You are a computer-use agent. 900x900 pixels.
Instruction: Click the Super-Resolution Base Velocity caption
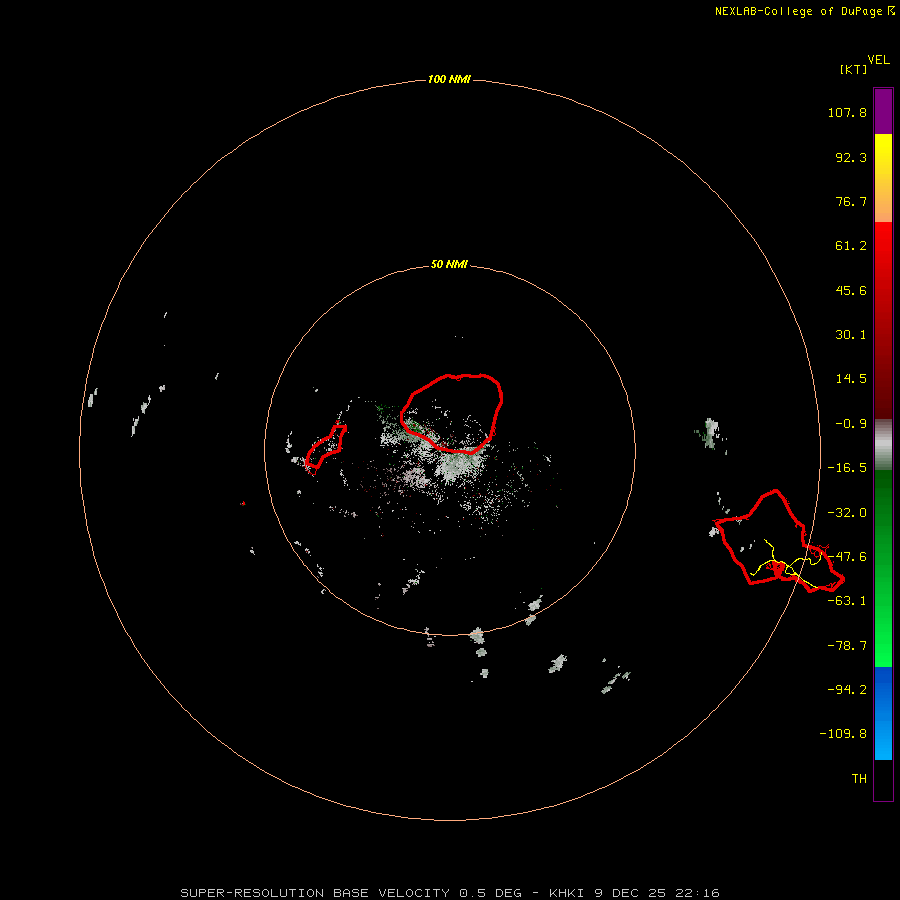point(449,893)
